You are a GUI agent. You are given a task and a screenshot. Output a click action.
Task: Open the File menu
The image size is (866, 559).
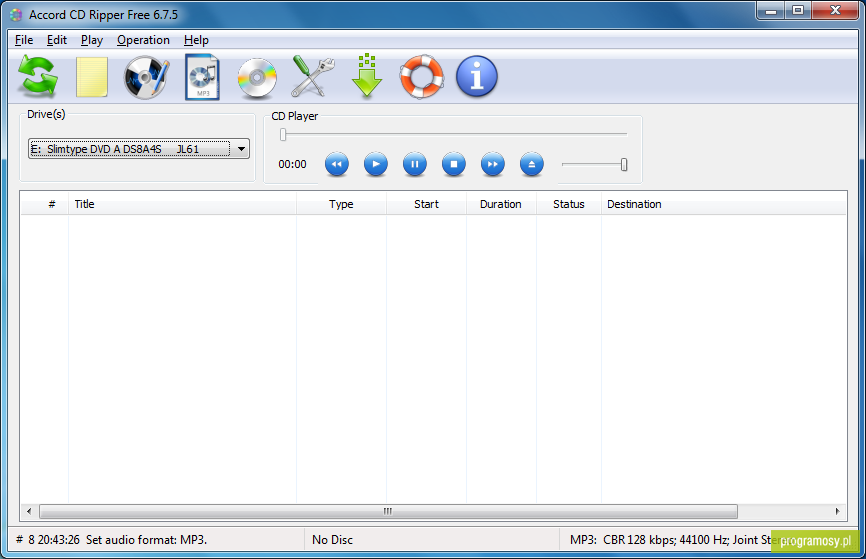pos(24,40)
